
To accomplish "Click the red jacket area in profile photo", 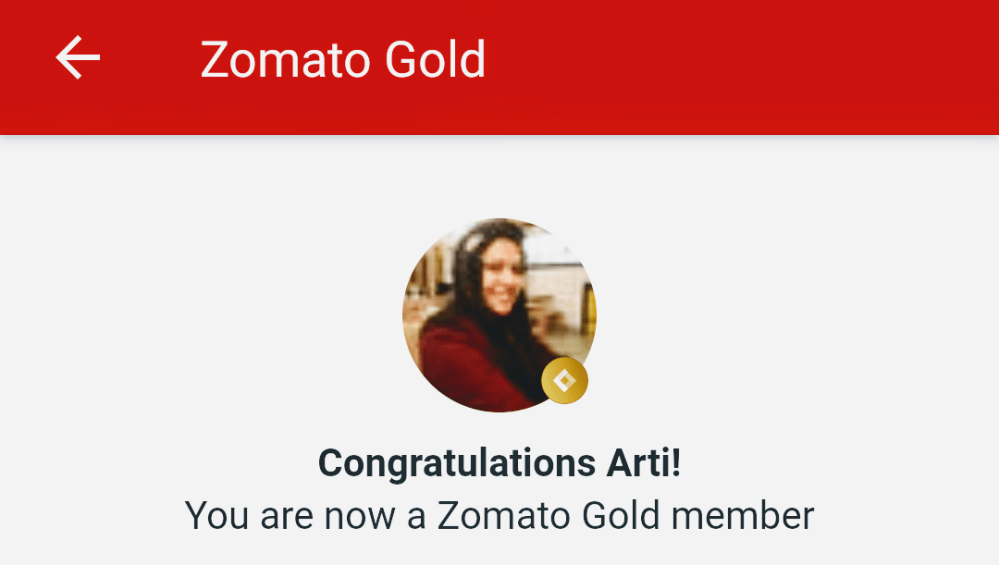I will point(471,366).
